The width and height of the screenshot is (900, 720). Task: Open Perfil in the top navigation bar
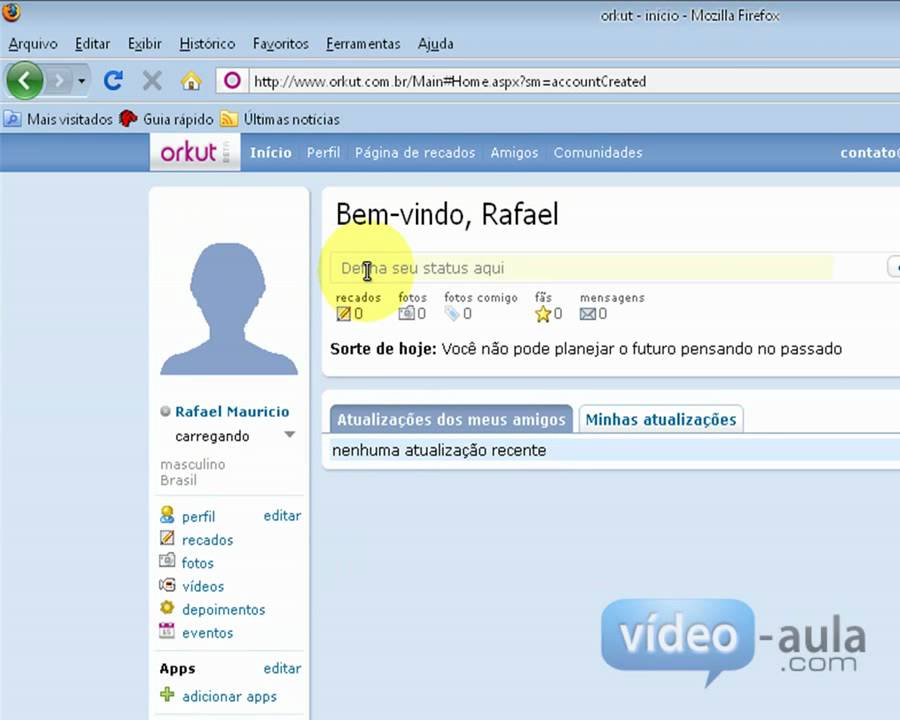tap(323, 153)
